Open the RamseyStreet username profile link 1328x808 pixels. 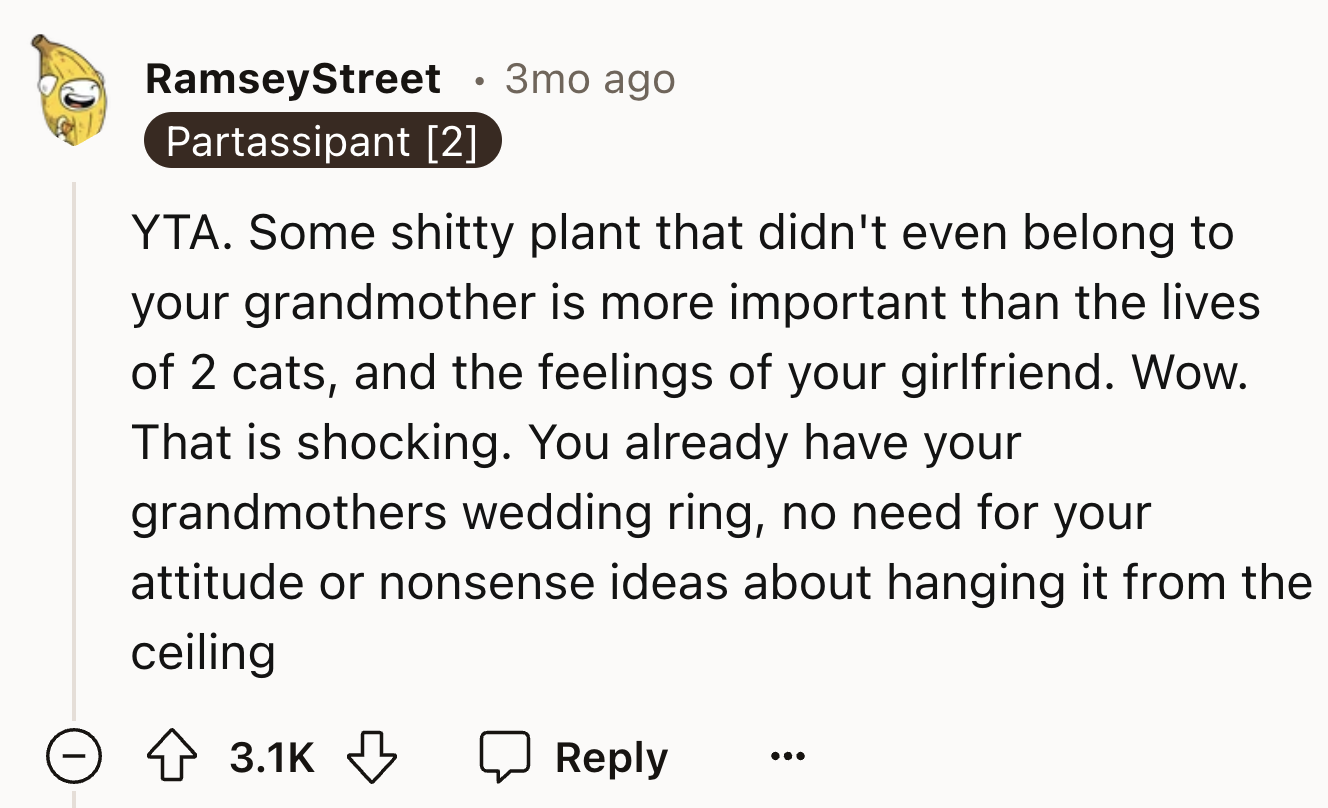coord(293,79)
